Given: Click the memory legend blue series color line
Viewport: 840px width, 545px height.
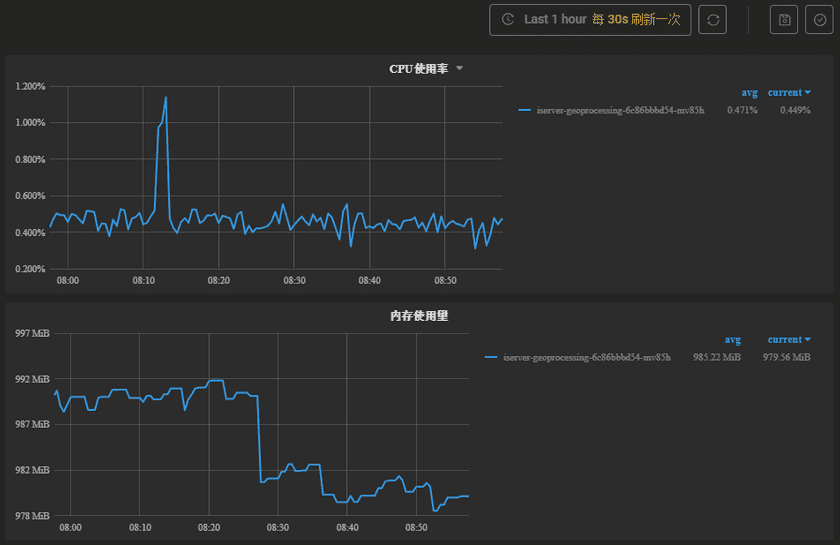Looking at the screenshot, I should coord(491,357).
